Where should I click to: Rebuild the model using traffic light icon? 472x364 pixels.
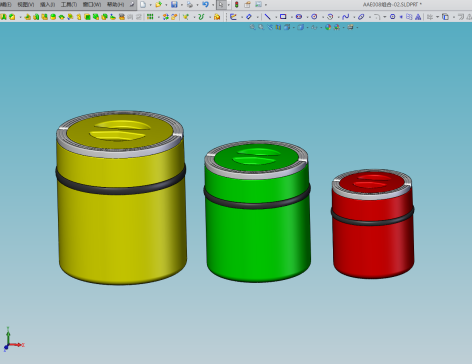coord(237,5)
